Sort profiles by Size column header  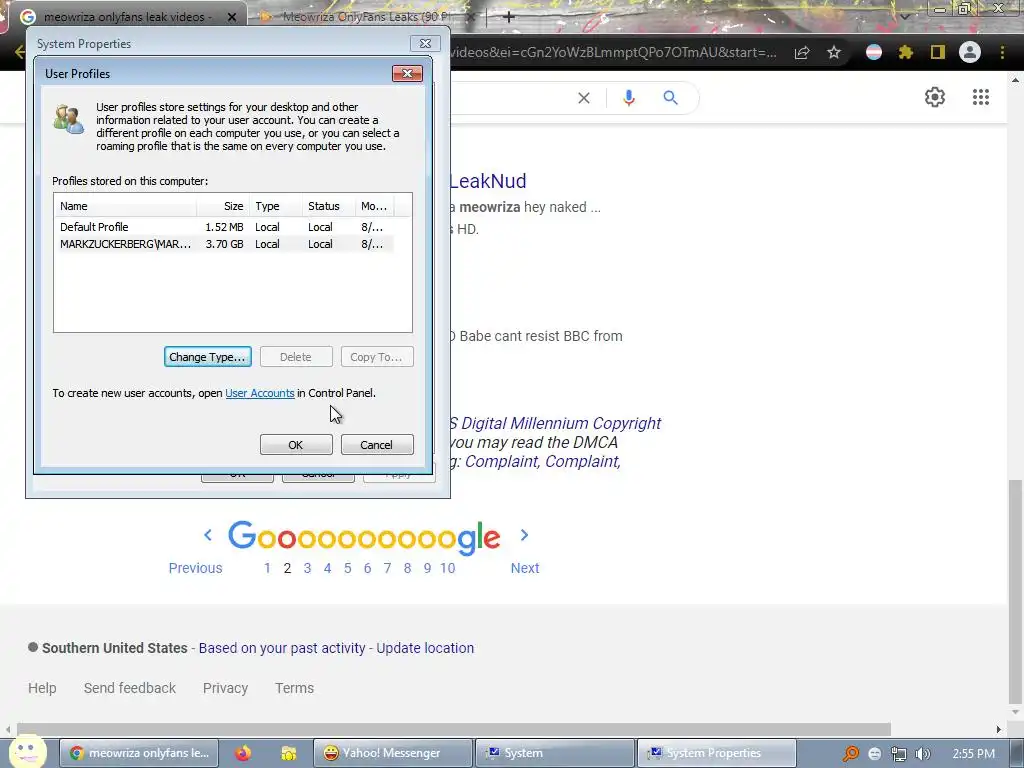(223, 206)
